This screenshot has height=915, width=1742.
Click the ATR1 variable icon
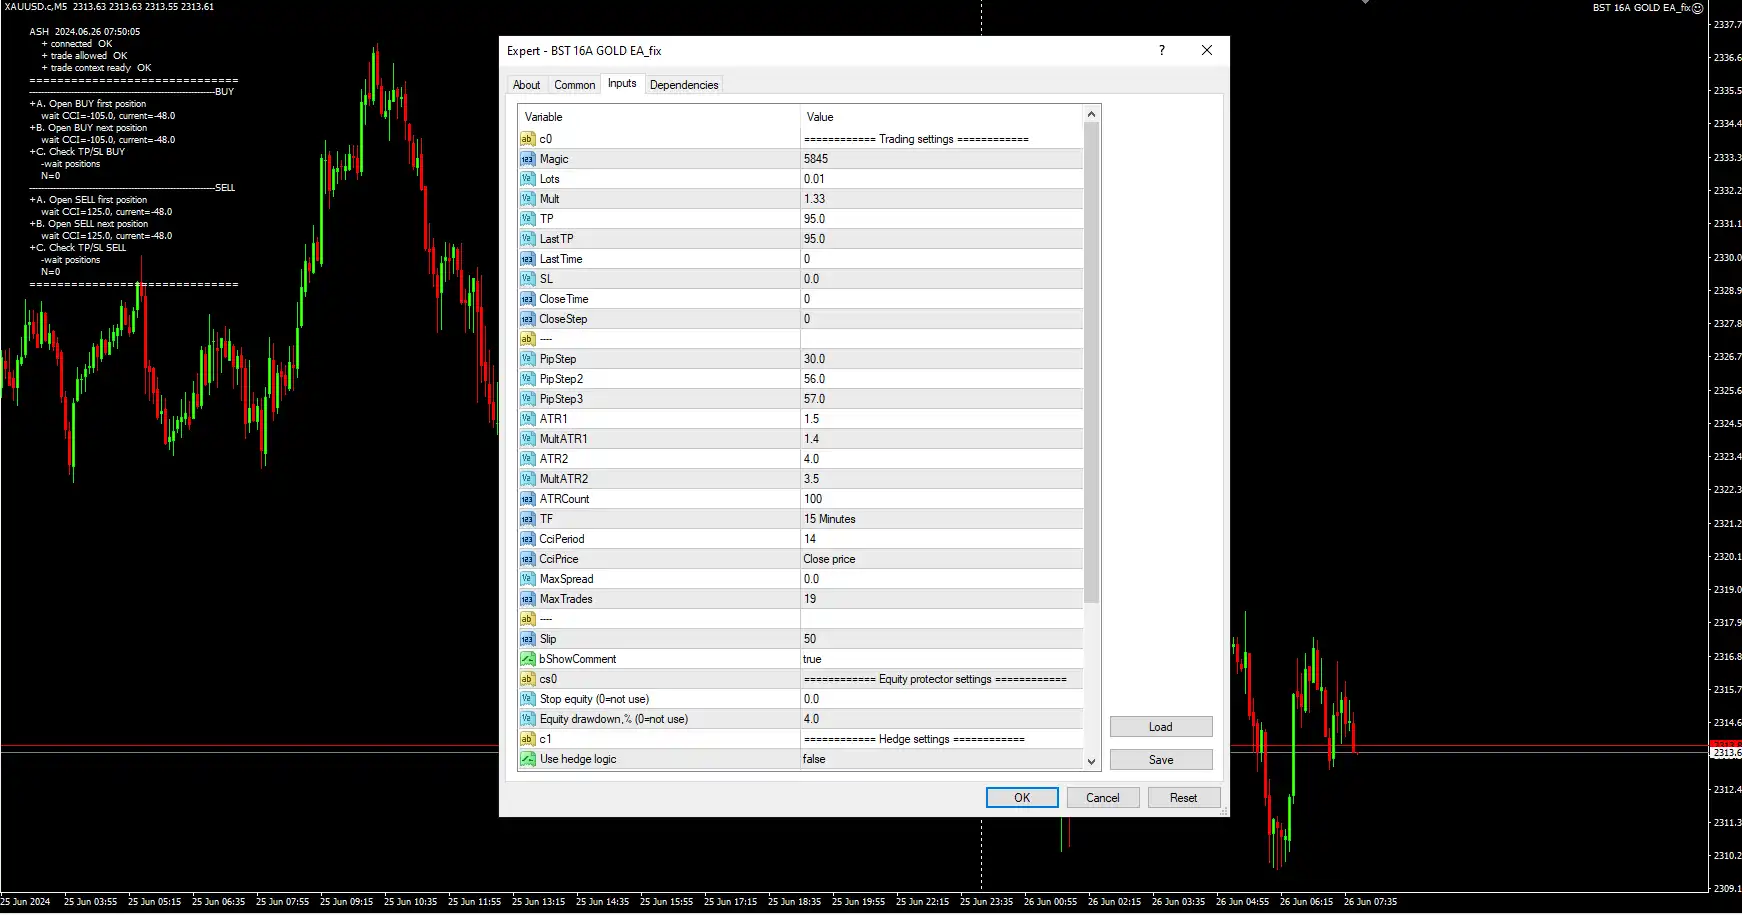pyautogui.click(x=527, y=419)
